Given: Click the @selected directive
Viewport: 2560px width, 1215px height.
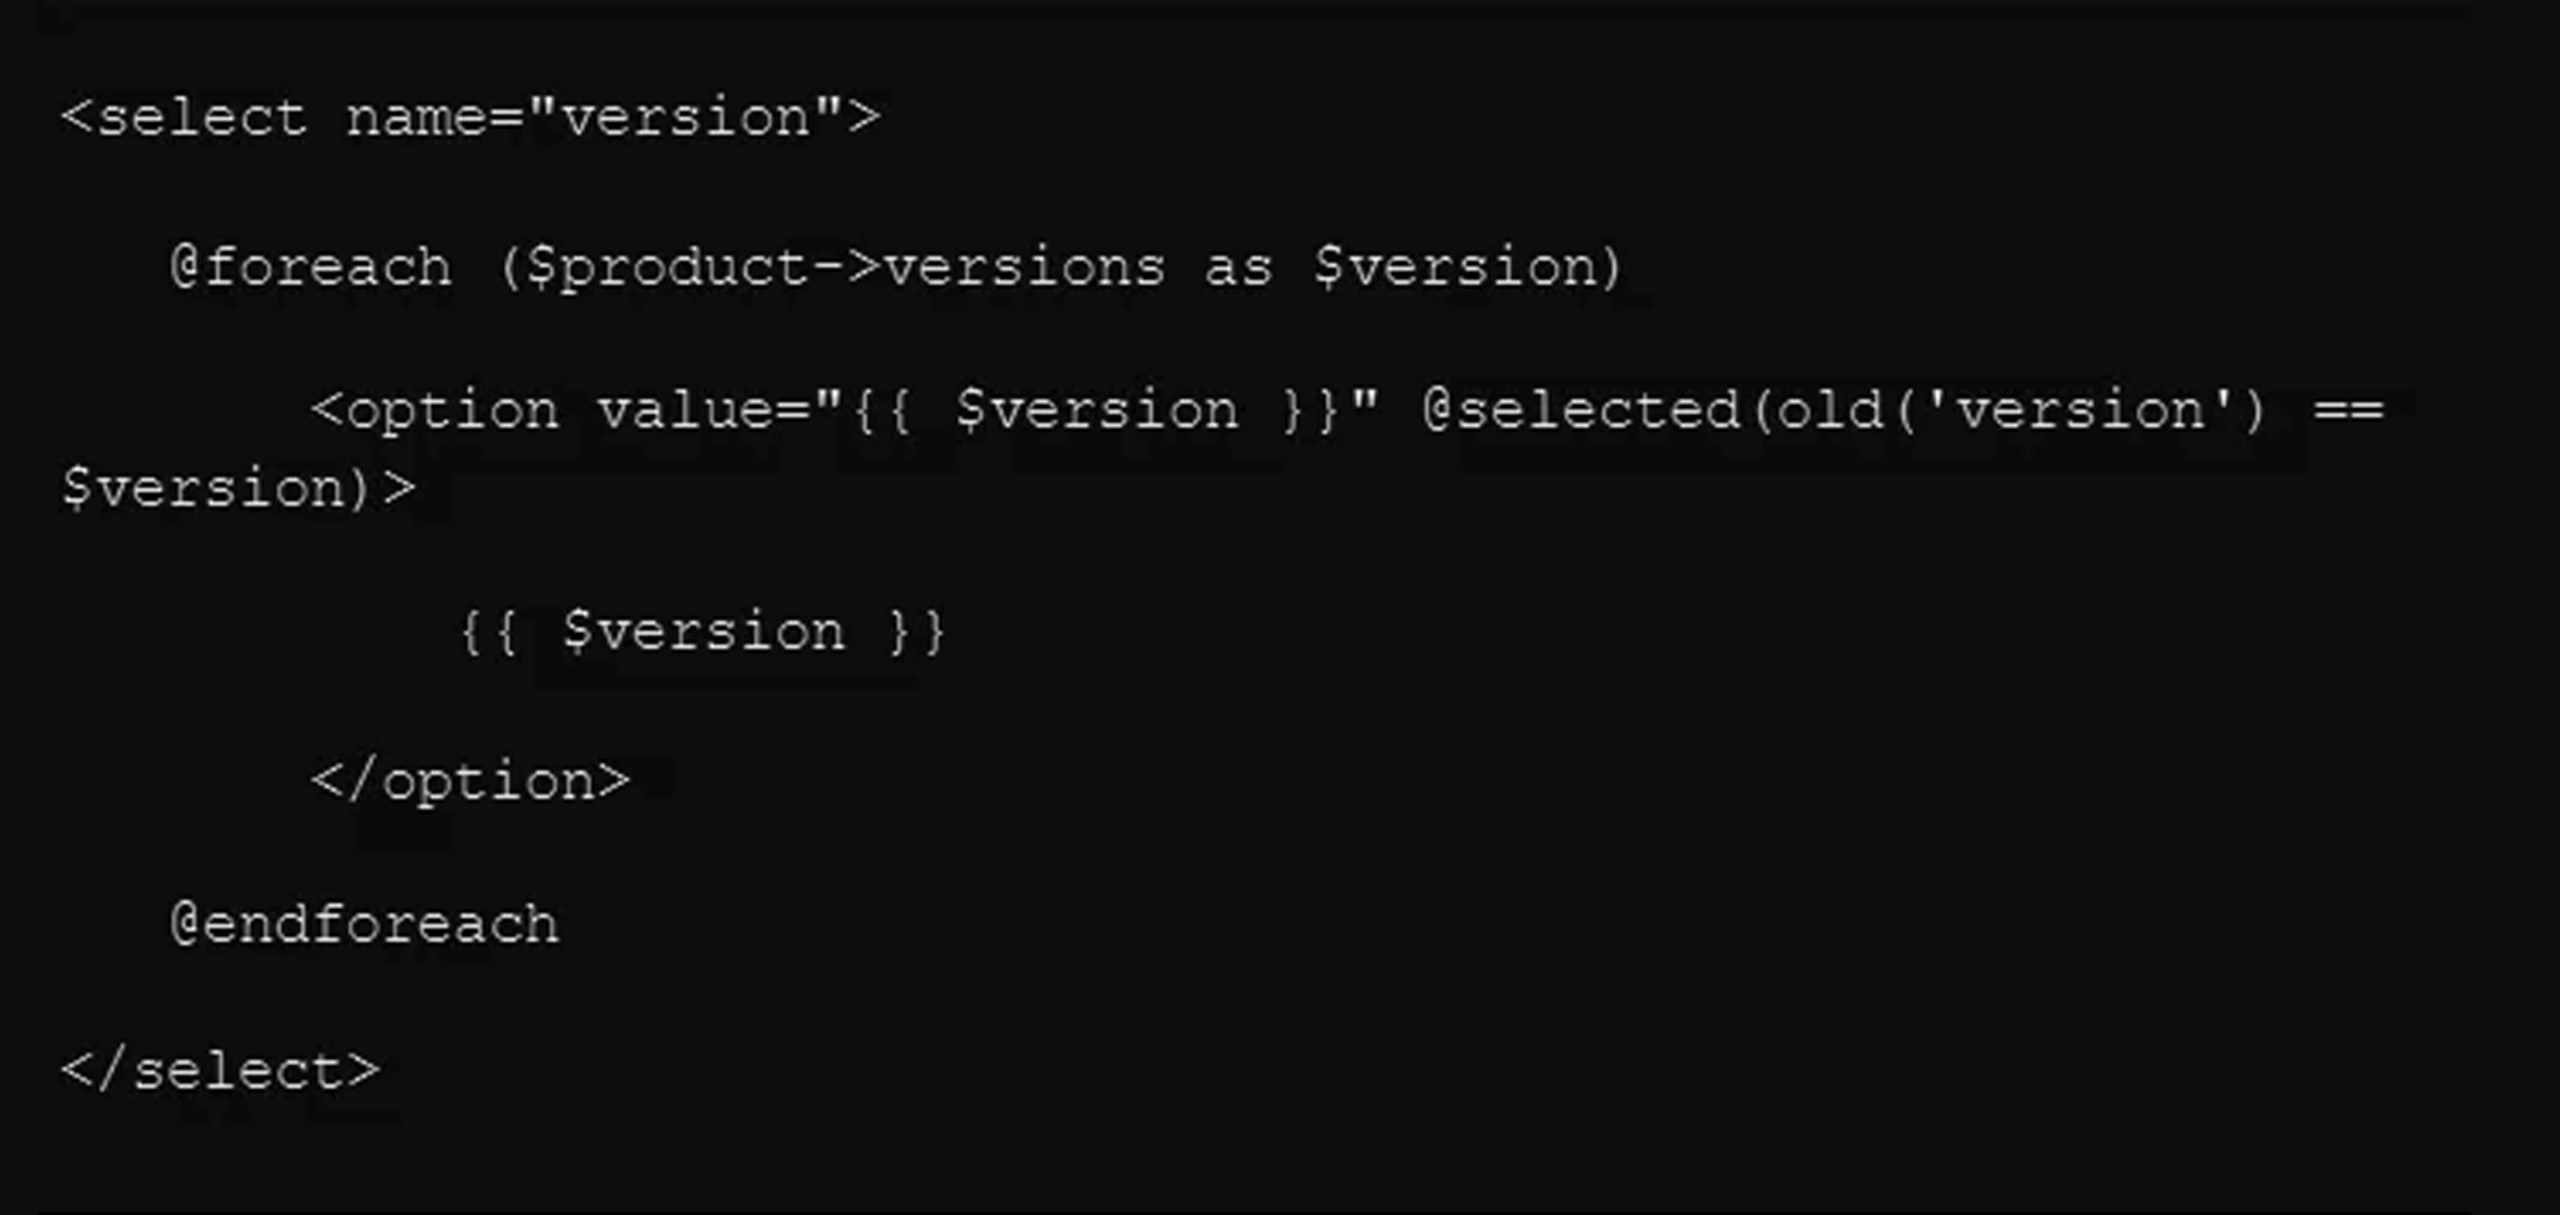Looking at the screenshot, I should [1581, 410].
